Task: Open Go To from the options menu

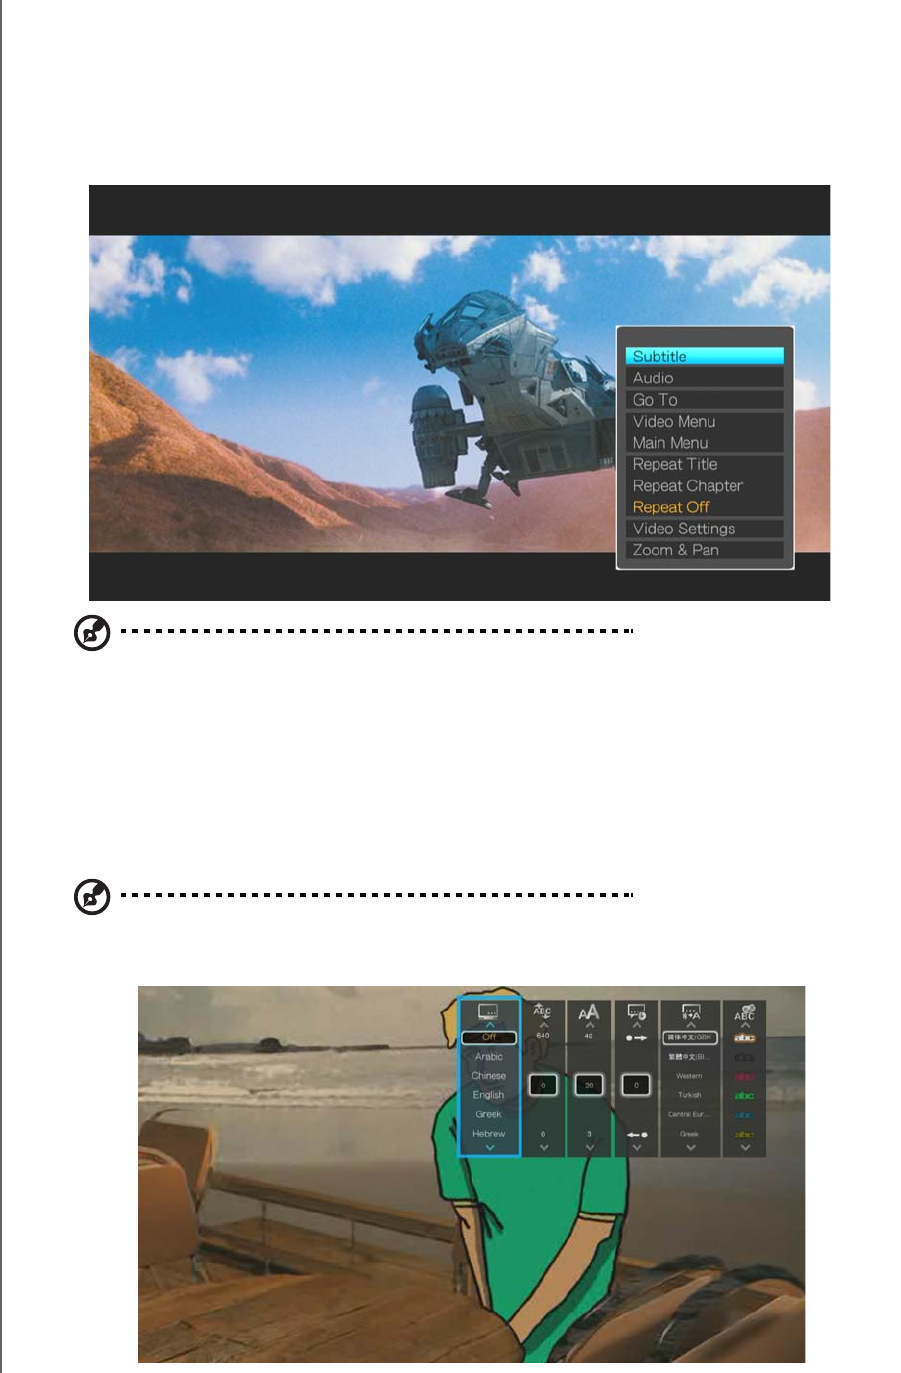Action: pos(704,400)
